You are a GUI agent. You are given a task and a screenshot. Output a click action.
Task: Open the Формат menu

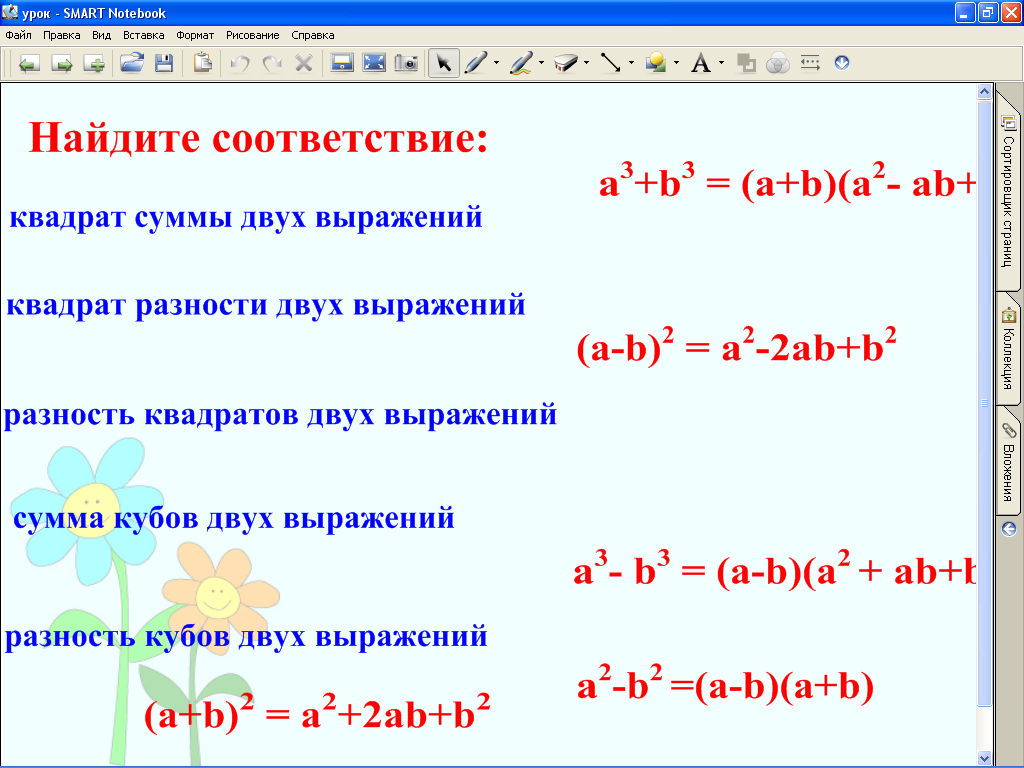point(195,35)
